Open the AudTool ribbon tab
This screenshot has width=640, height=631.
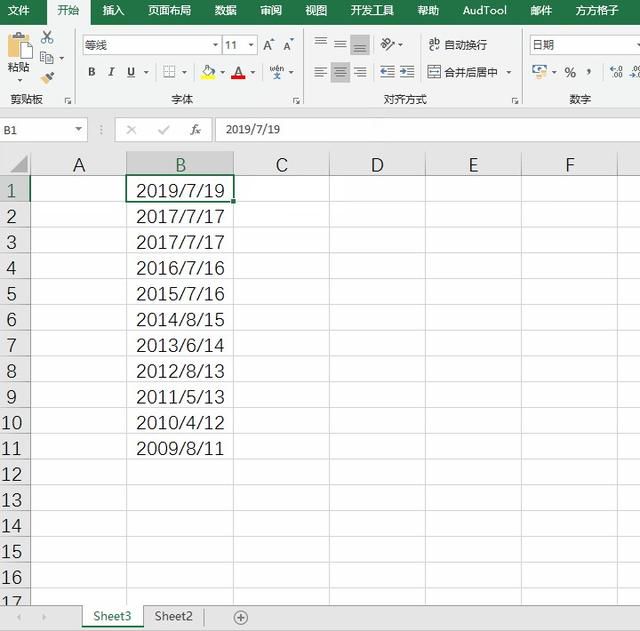(x=485, y=10)
